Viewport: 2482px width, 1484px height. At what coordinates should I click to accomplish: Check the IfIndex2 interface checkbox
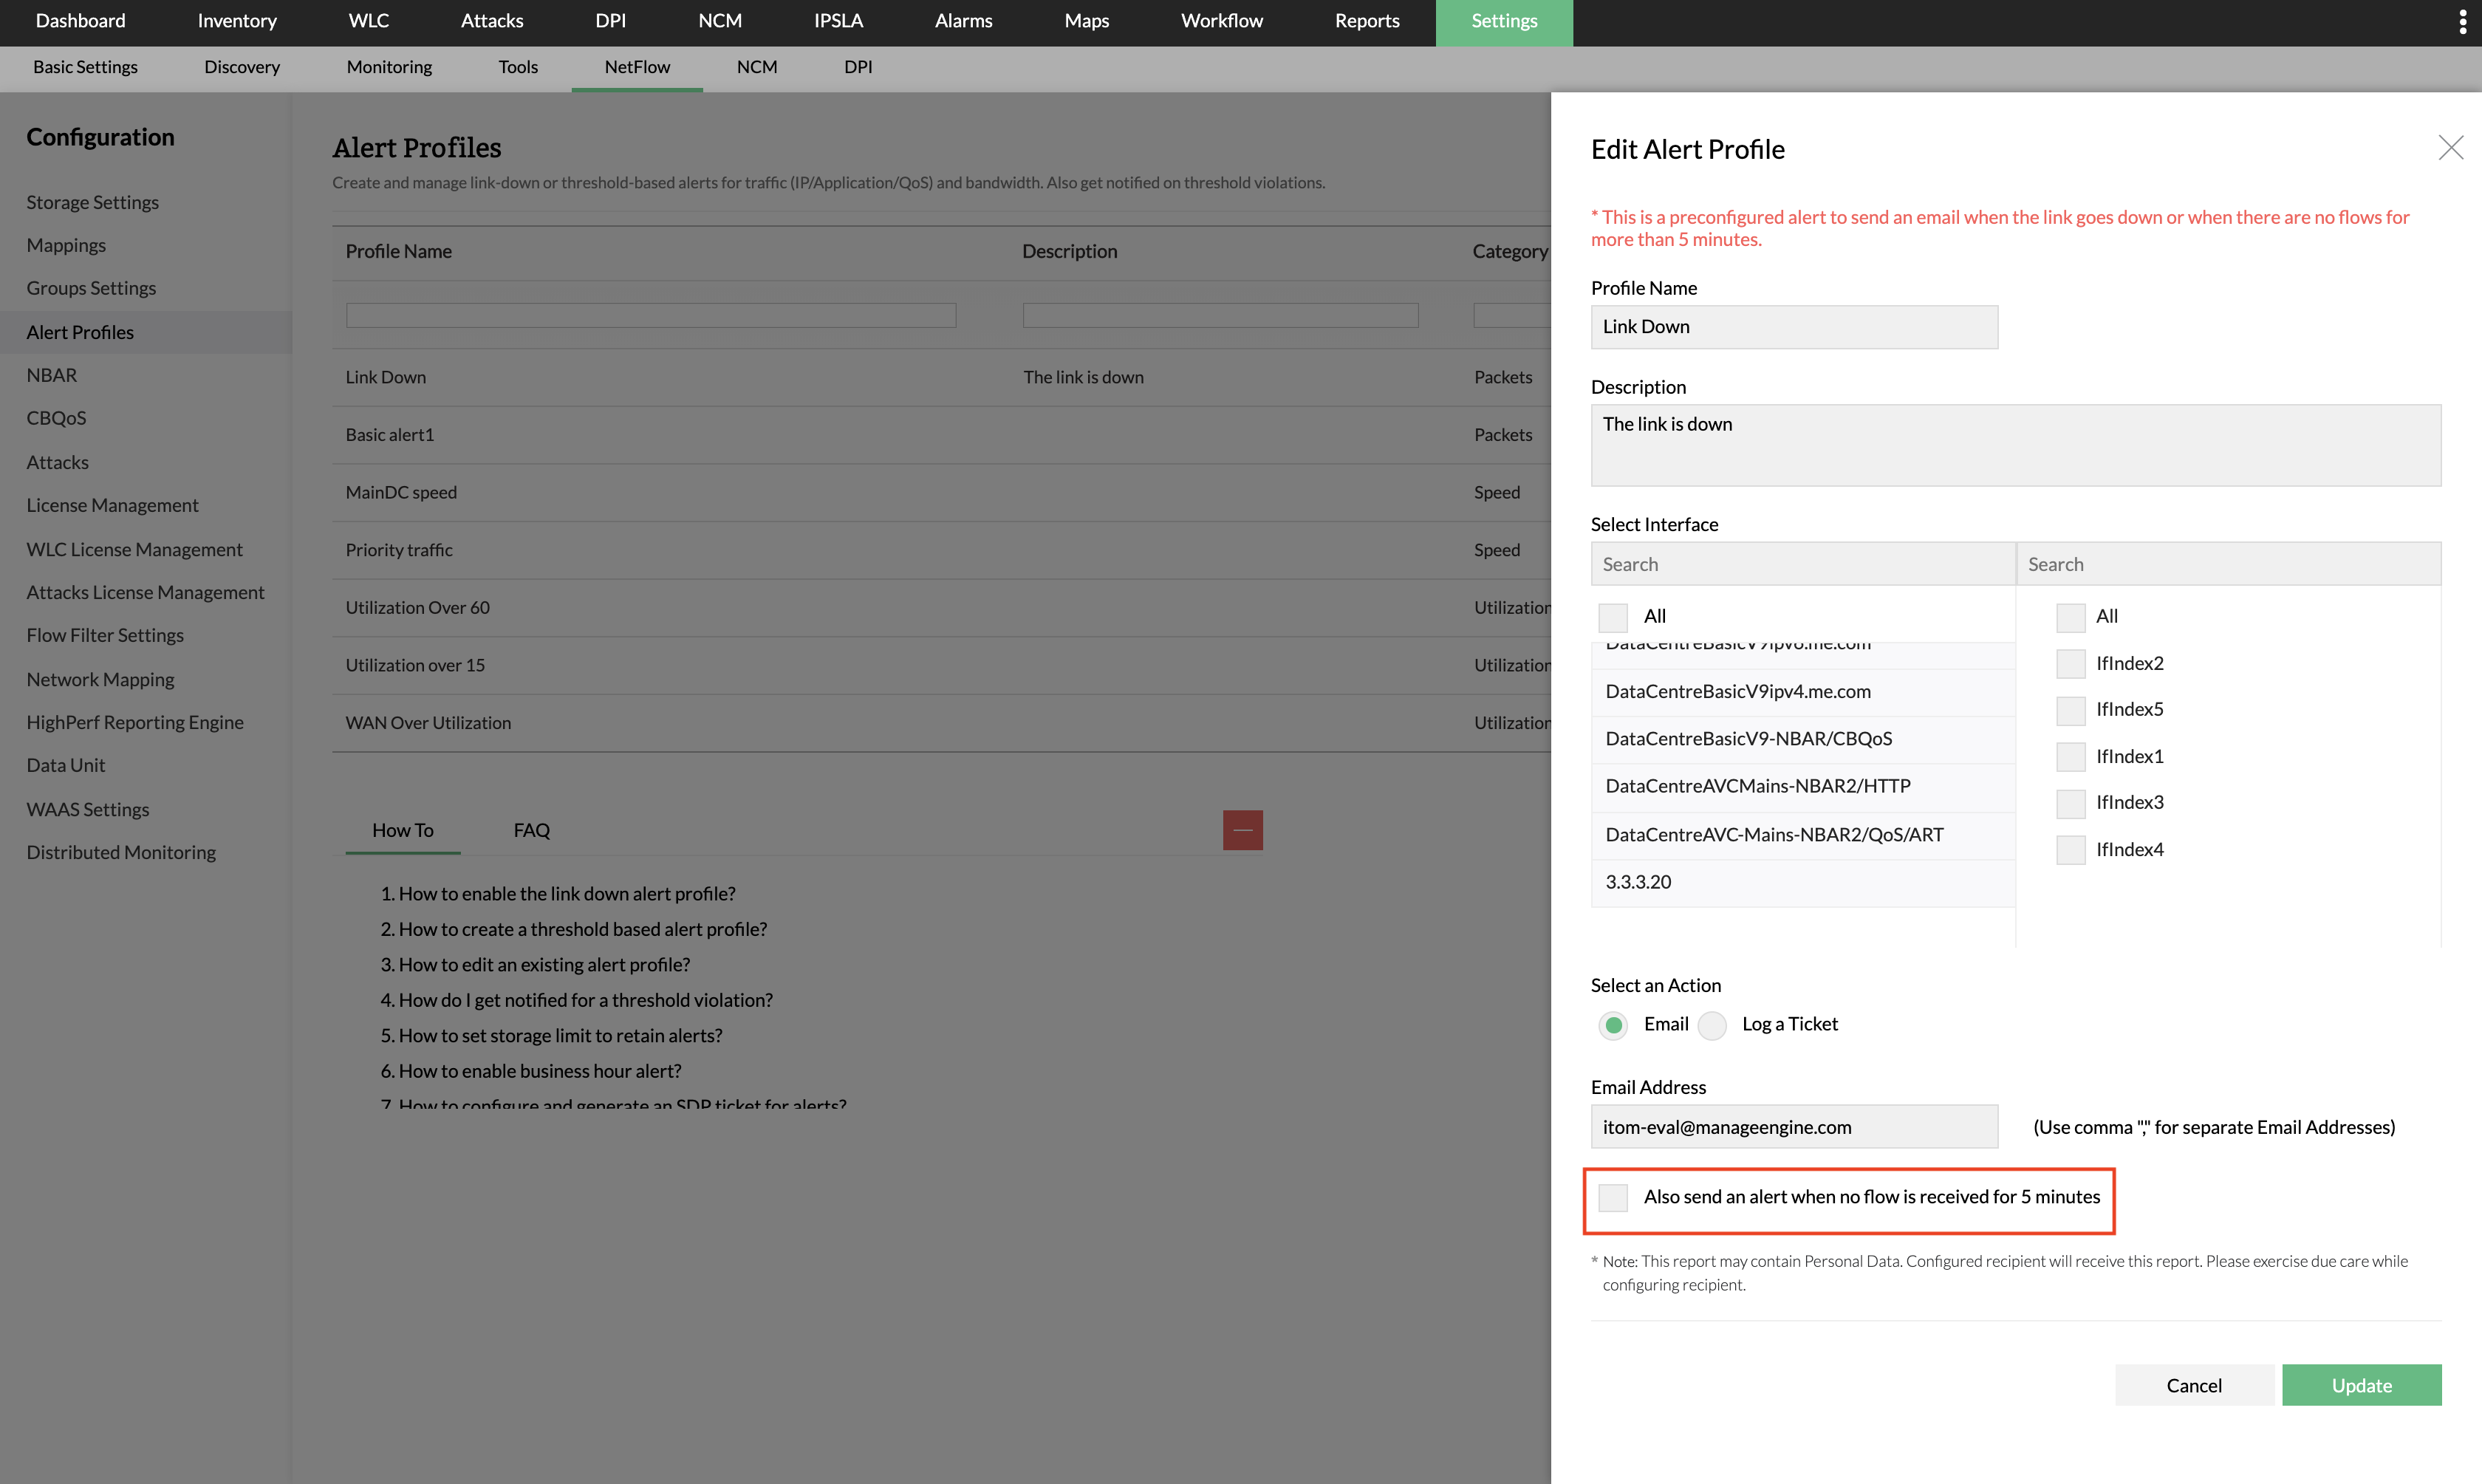(2070, 663)
